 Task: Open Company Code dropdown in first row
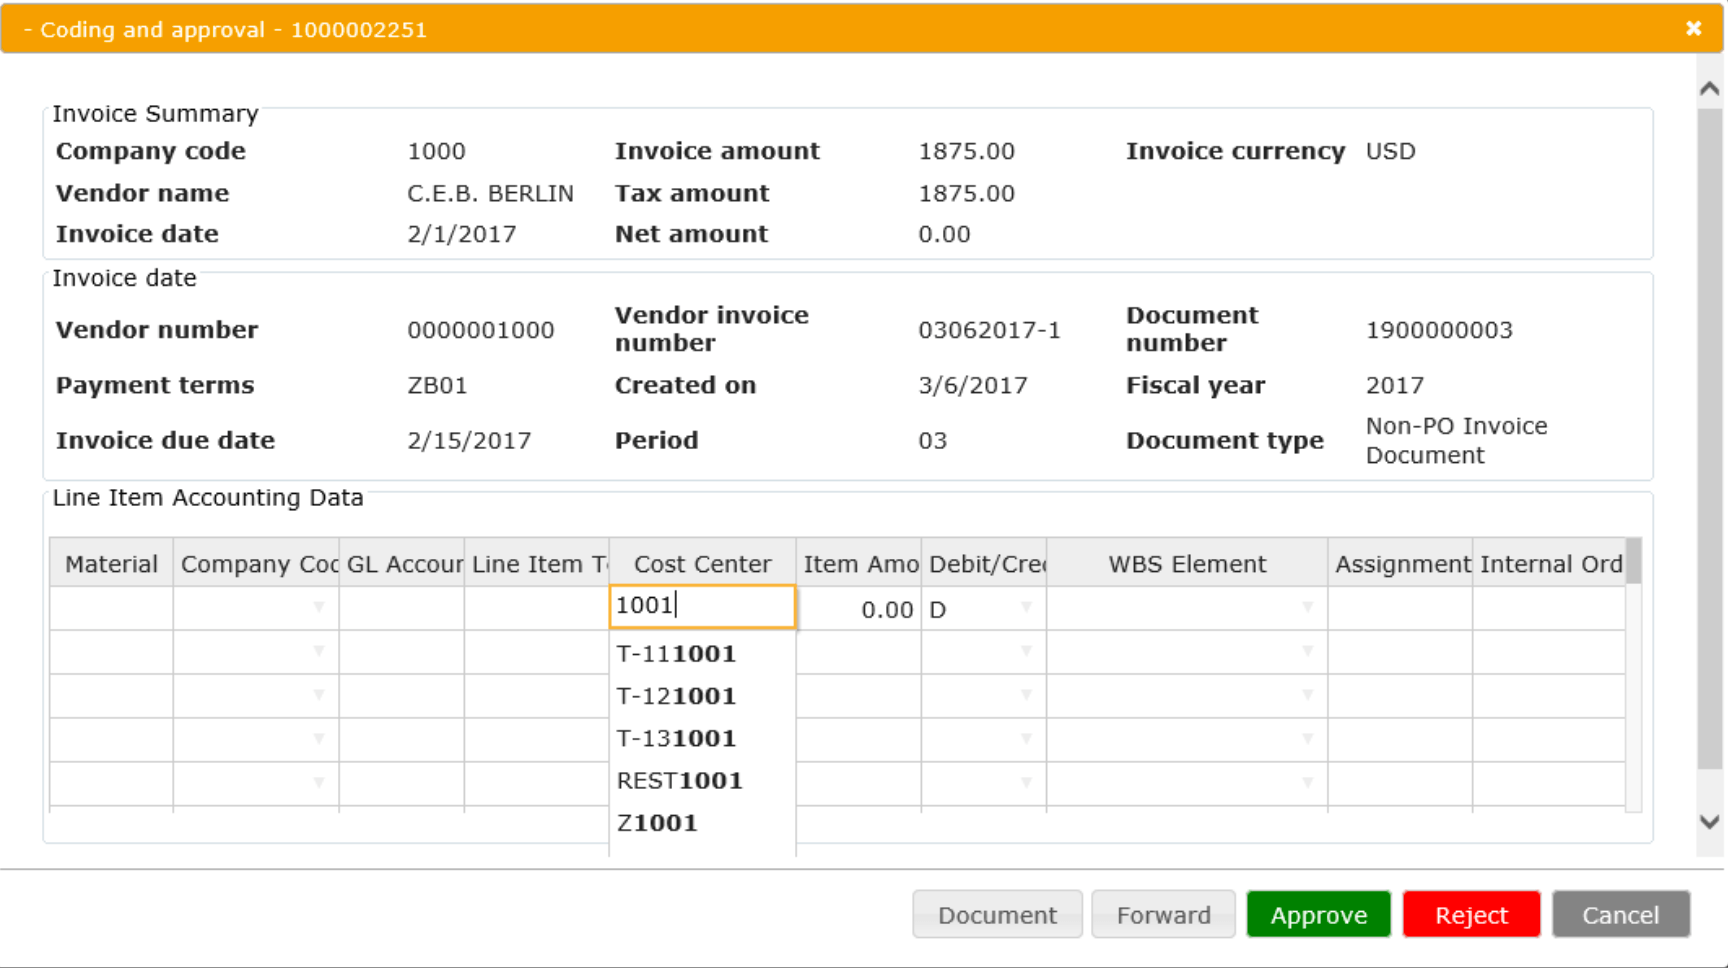318,608
